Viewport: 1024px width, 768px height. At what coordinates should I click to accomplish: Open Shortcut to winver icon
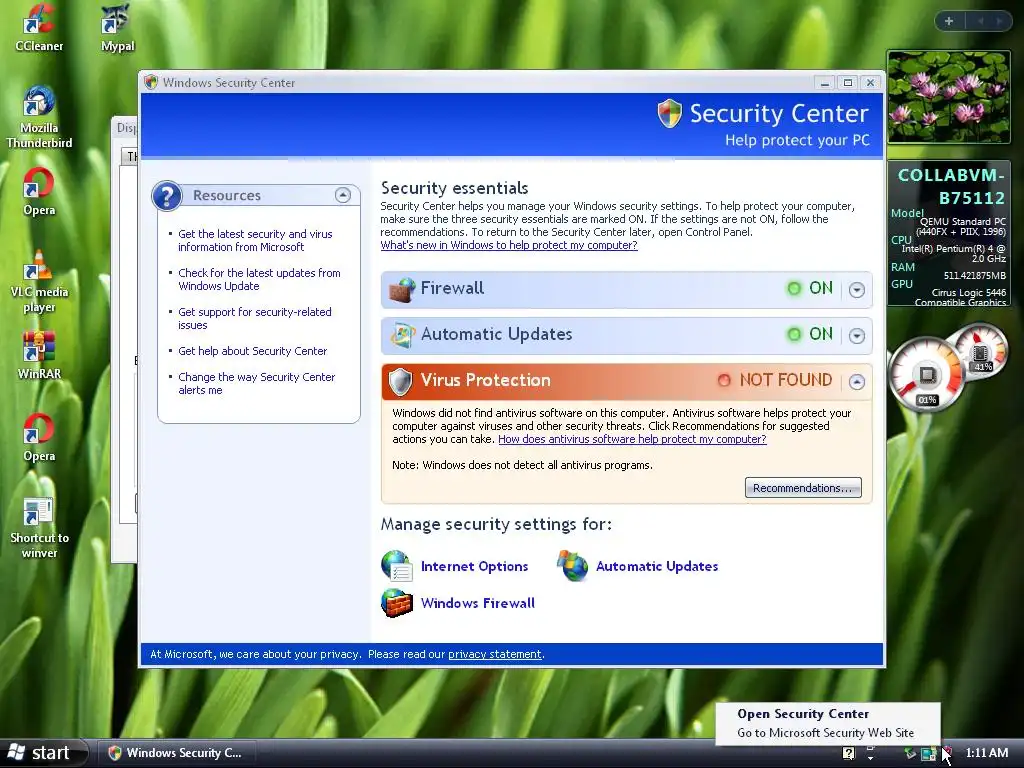pyautogui.click(x=39, y=528)
